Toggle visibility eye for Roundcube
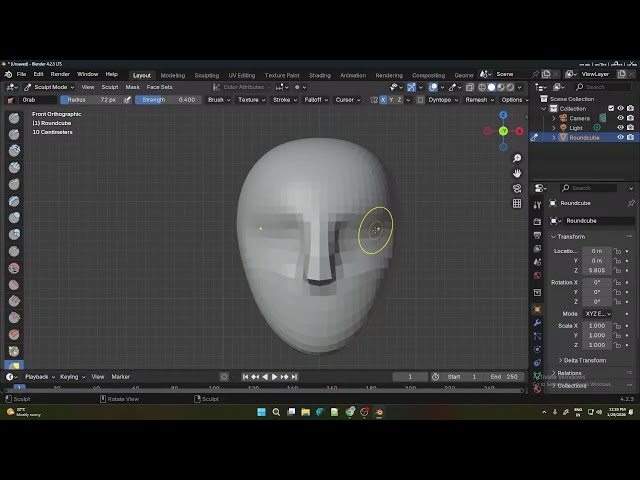The image size is (640, 480). [620, 138]
